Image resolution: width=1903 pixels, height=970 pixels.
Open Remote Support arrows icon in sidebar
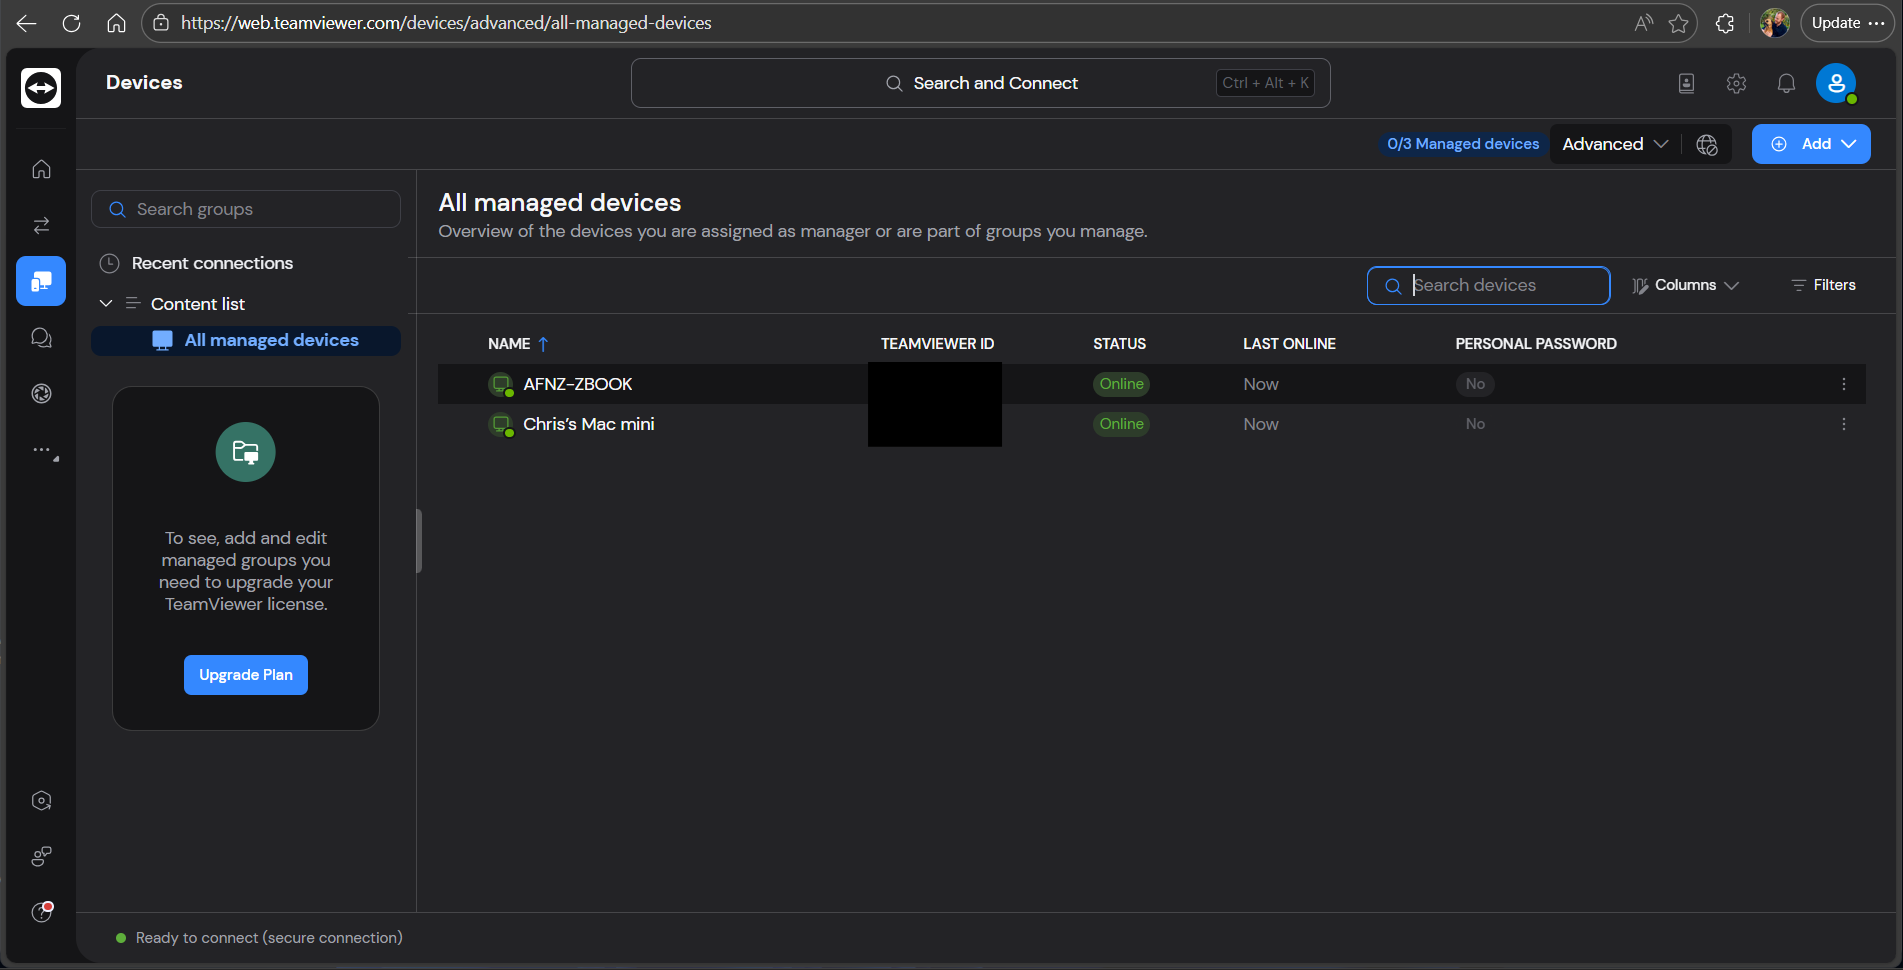[x=41, y=225]
